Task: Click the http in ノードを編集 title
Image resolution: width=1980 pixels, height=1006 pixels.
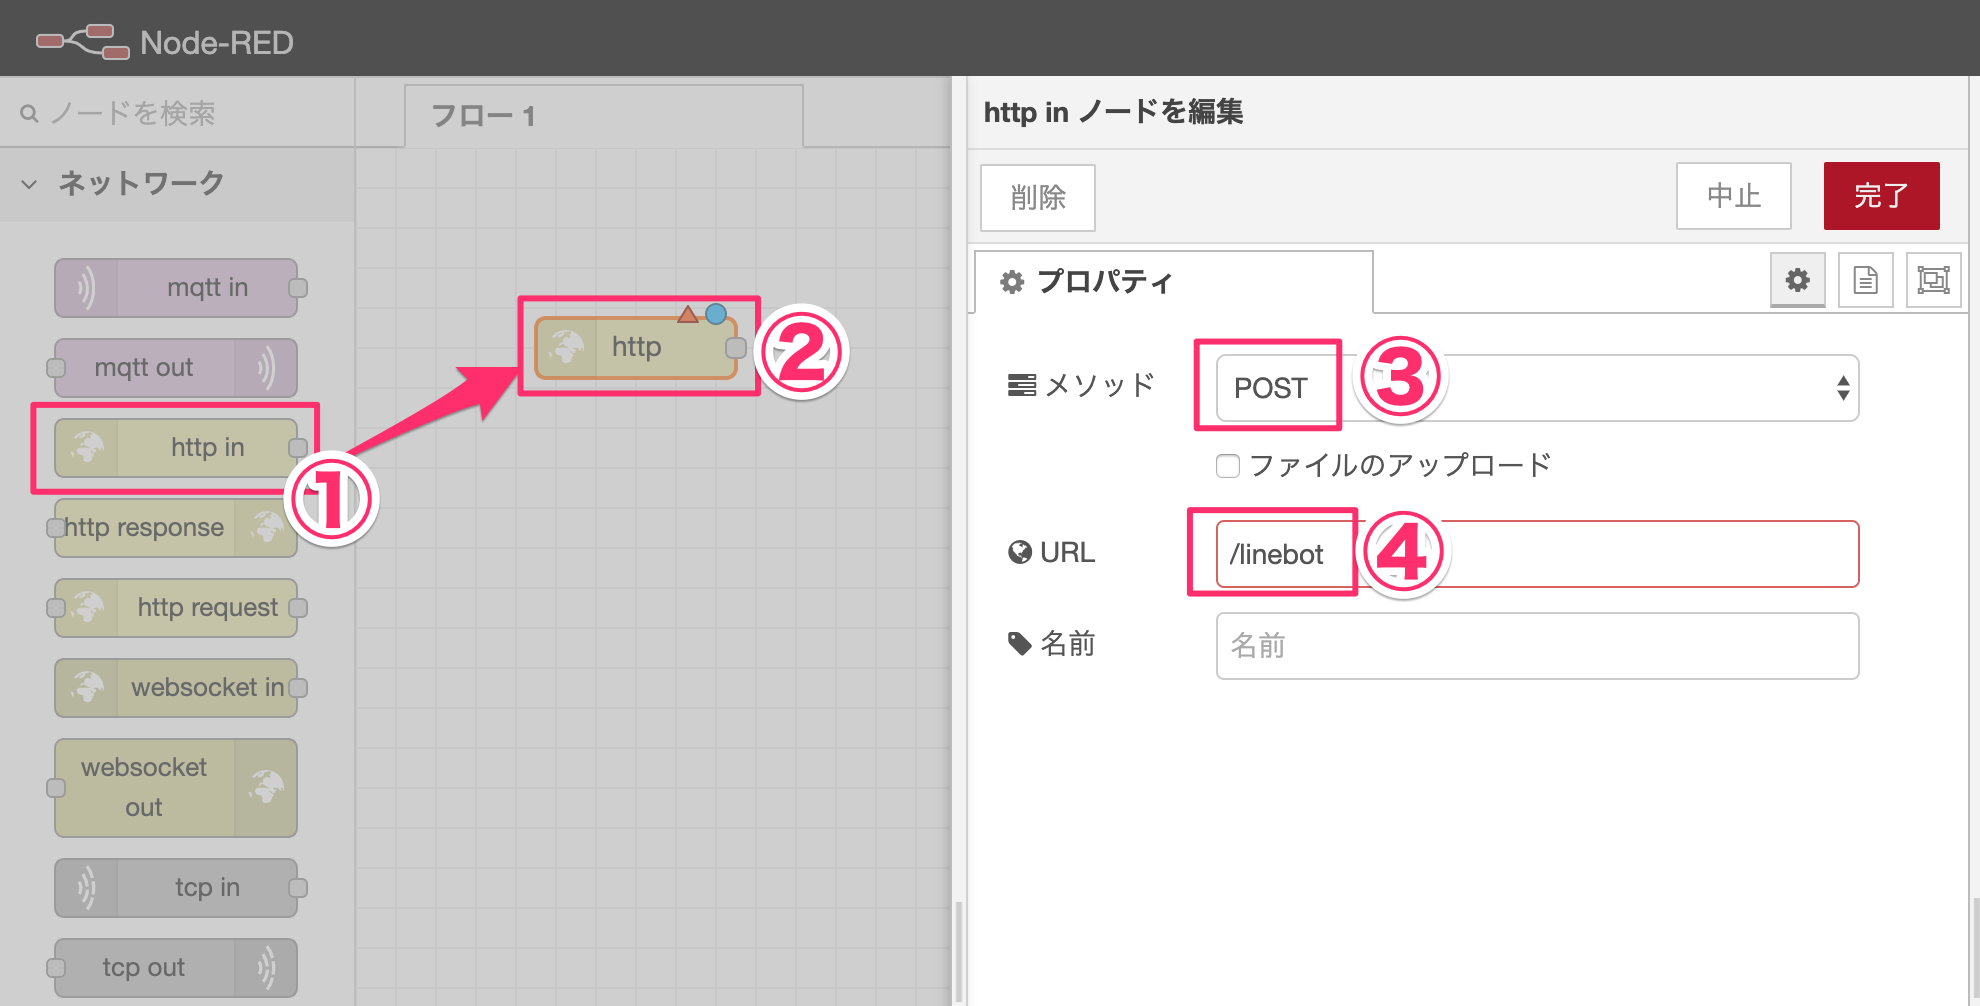Action: coord(1113,112)
